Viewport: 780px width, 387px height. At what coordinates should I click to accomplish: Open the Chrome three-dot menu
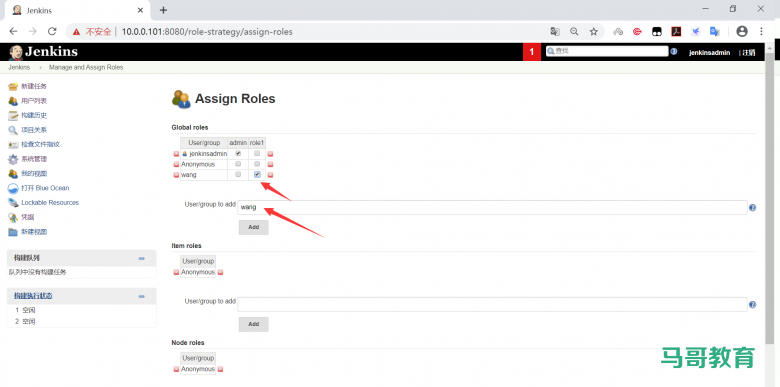pos(762,31)
